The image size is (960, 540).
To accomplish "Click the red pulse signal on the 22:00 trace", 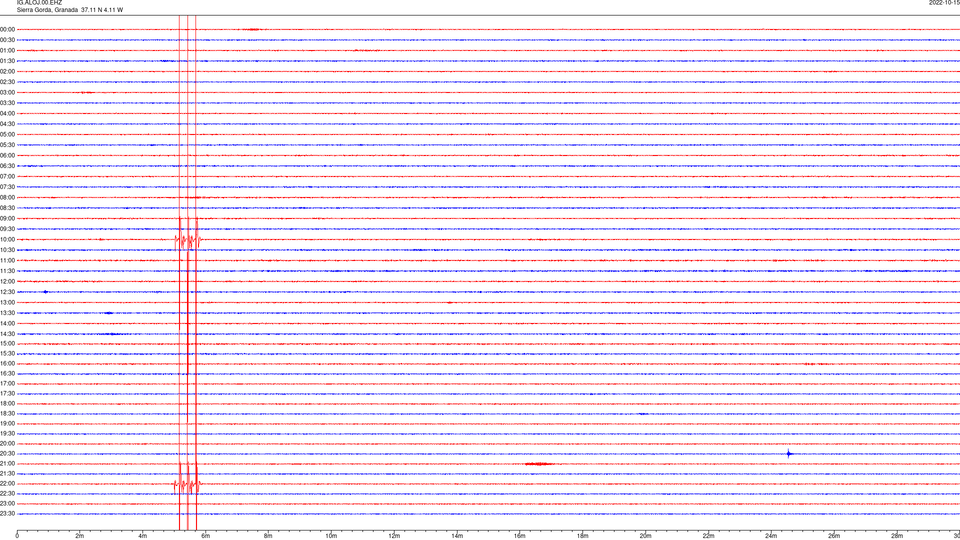I will click(187, 485).
